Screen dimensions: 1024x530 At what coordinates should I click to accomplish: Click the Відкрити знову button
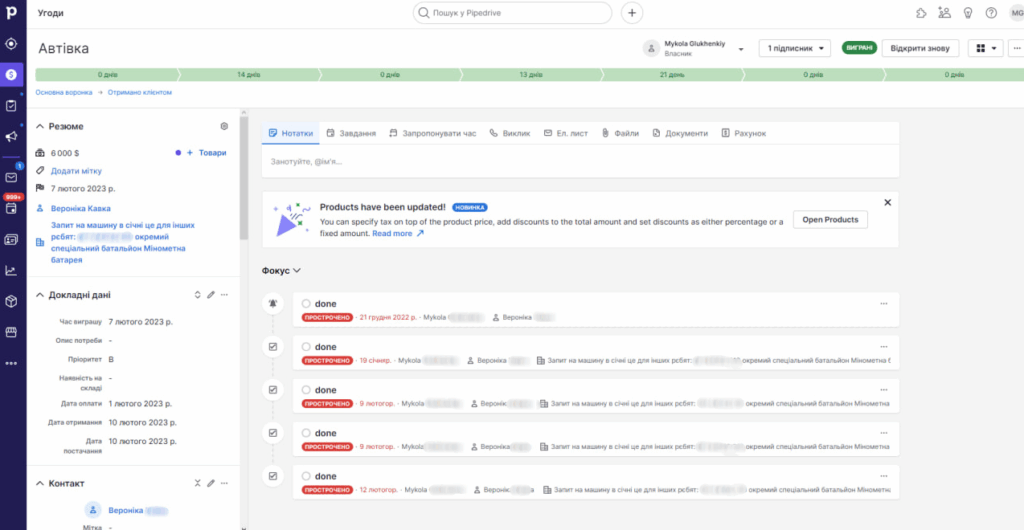pos(920,48)
